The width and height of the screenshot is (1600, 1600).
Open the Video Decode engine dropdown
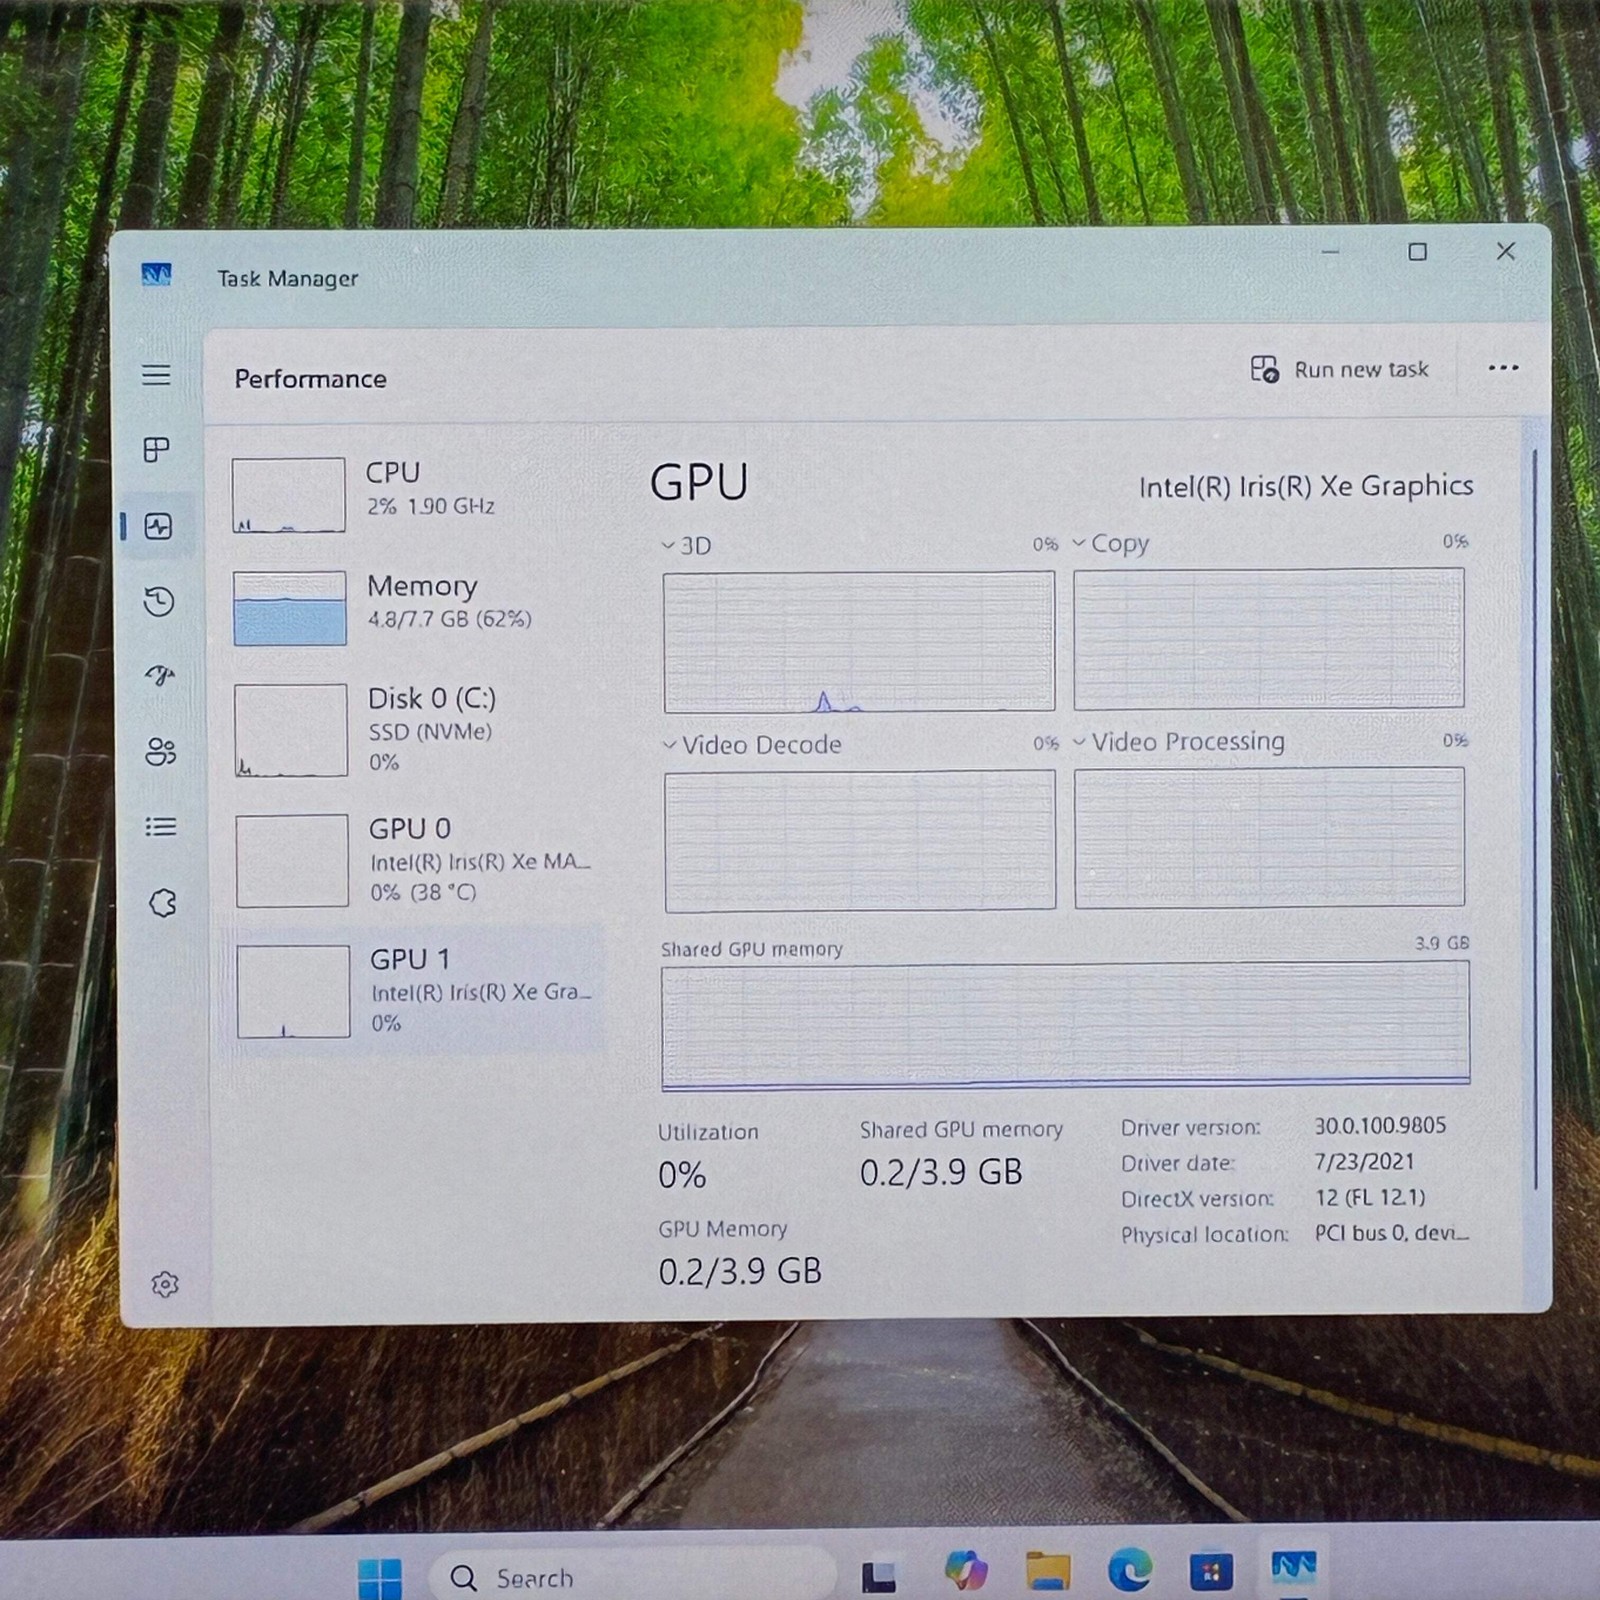coord(752,745)
